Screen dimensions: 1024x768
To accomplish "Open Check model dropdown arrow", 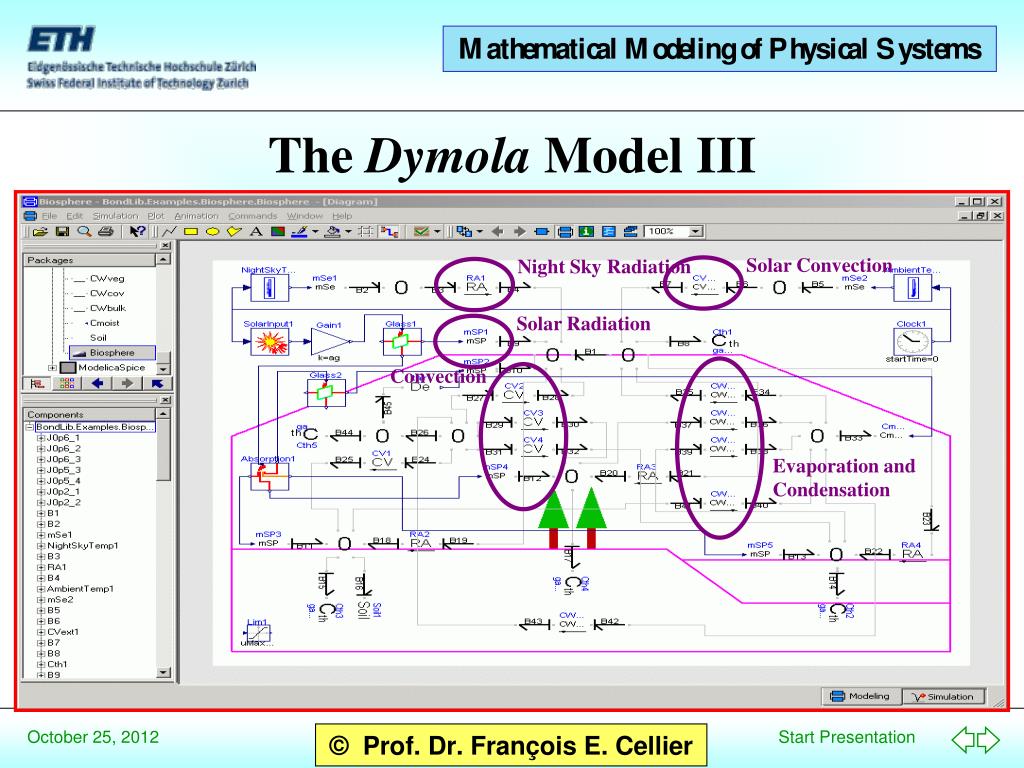I will 437,231.
